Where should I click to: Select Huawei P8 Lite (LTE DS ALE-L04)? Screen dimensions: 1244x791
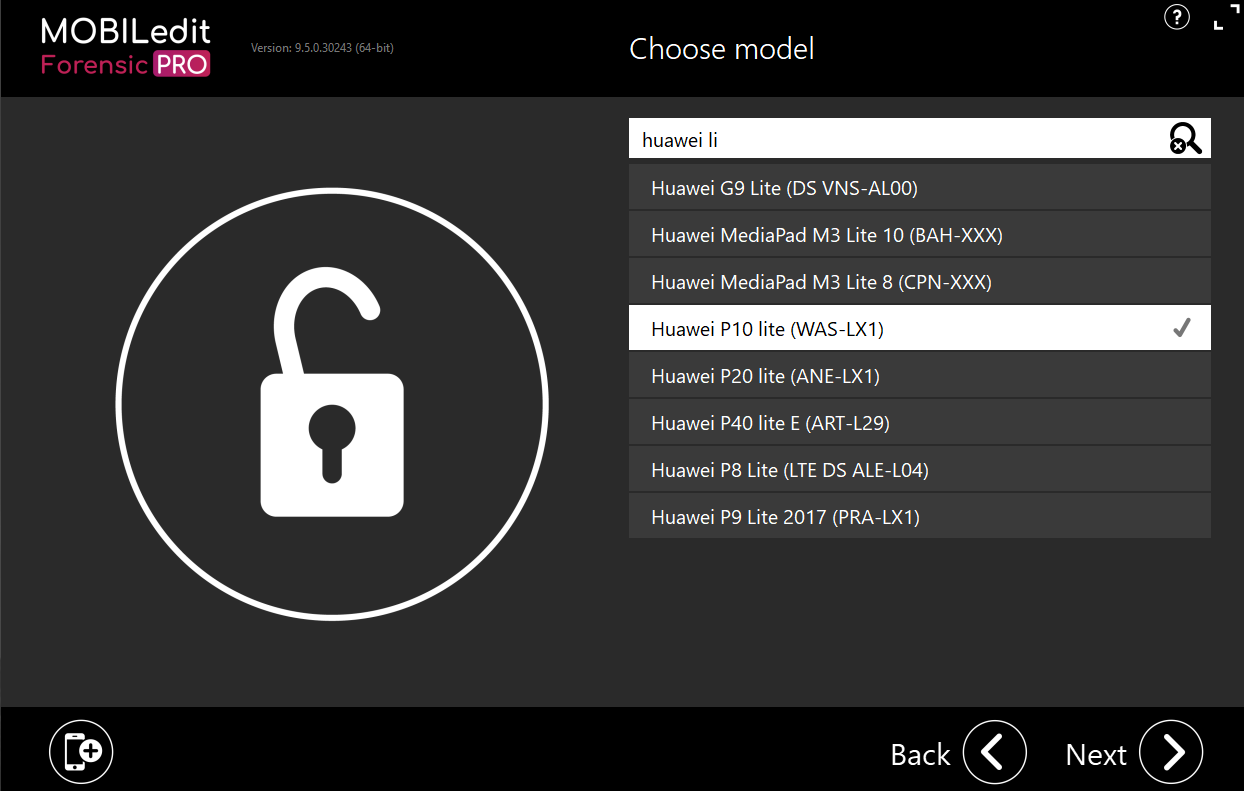[920, 470]
